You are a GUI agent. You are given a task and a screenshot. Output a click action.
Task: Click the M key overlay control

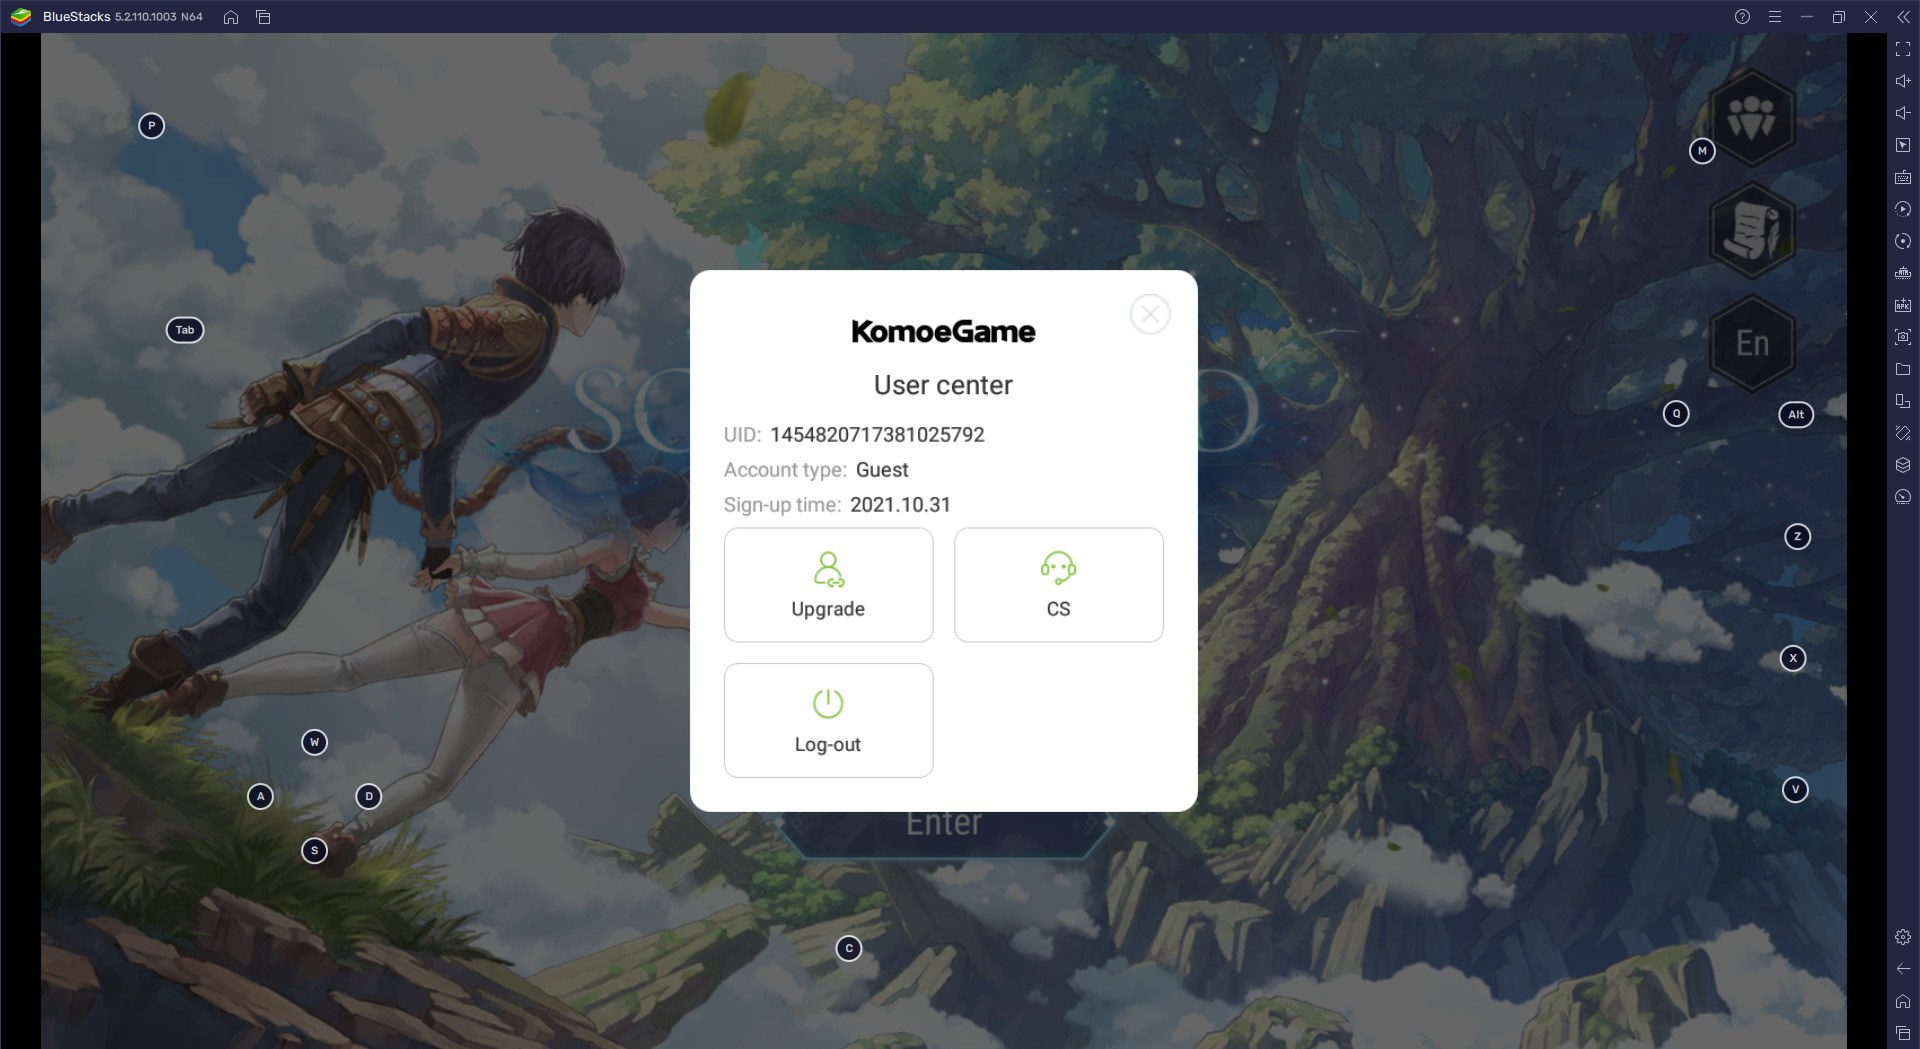pyautogui.click(x=1702, y=151)
